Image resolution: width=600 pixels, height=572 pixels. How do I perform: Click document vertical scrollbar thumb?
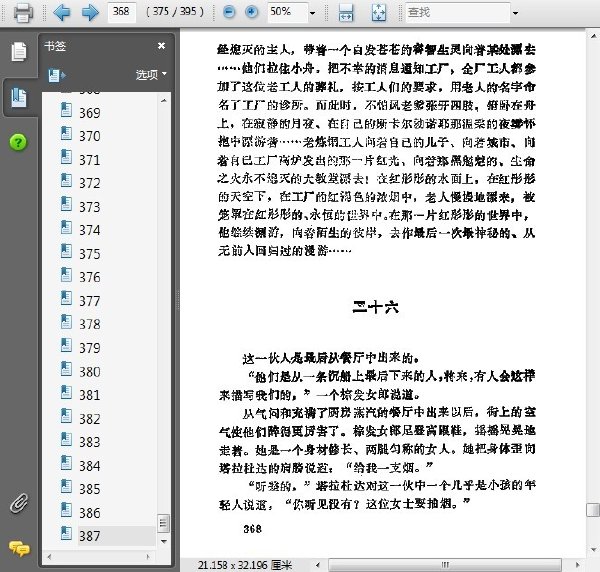[593, 509]
